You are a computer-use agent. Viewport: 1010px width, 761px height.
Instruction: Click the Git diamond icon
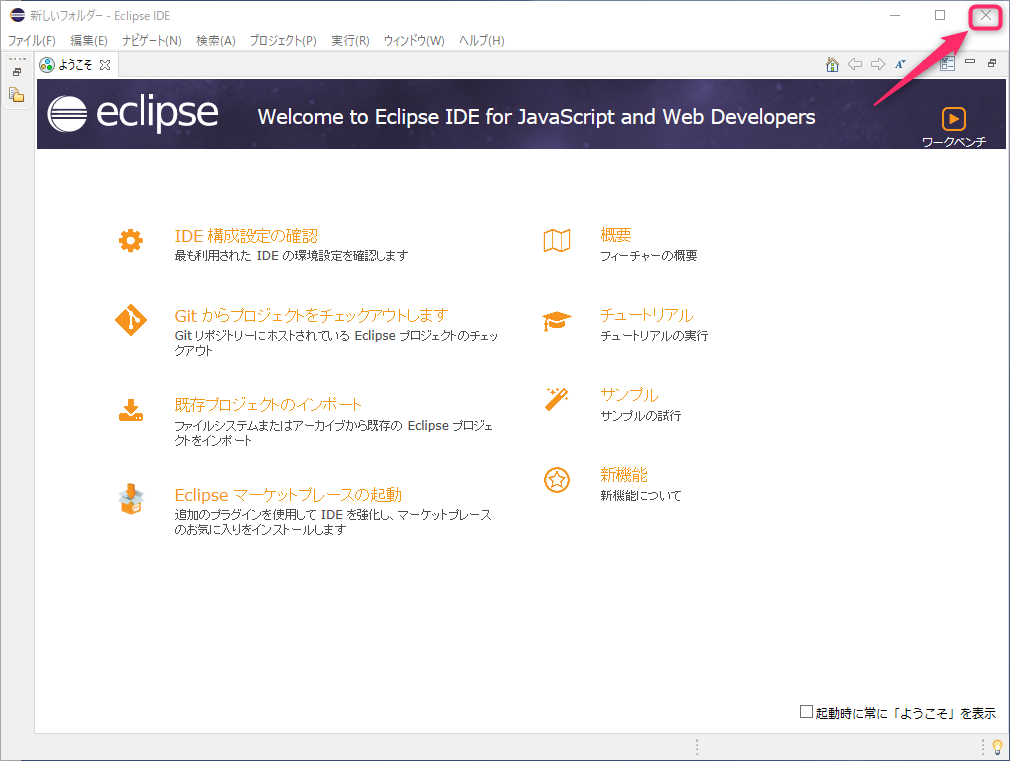tap(131, 320)
